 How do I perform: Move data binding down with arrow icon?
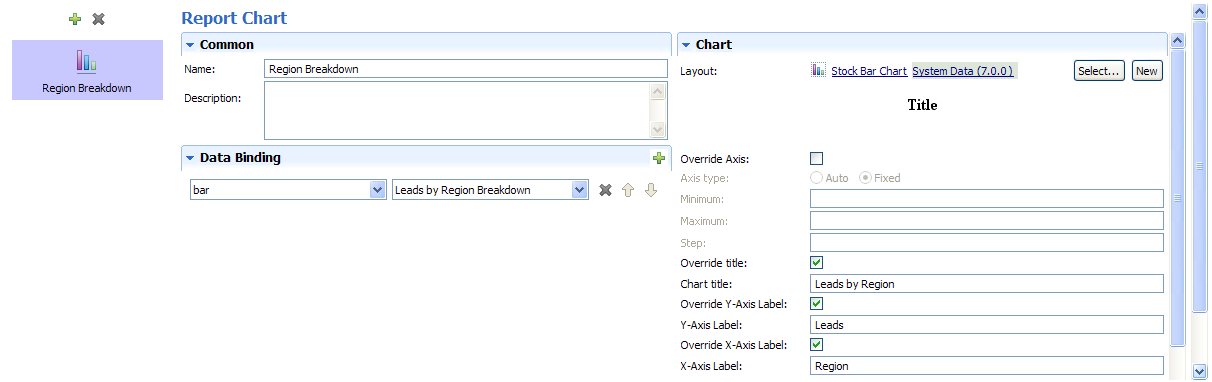[651, 190]
